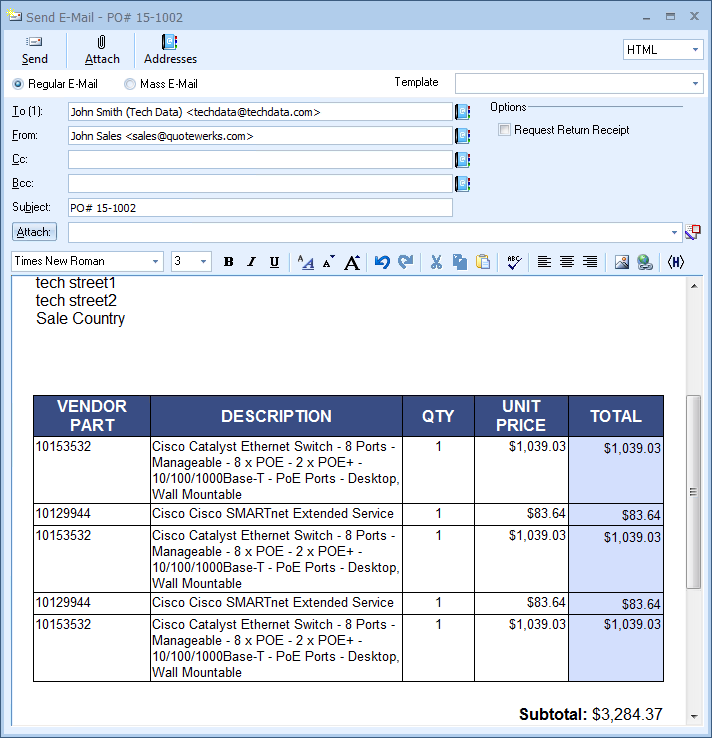
Task: Click the Undo arrow icon
Action: tap(382, 262)
